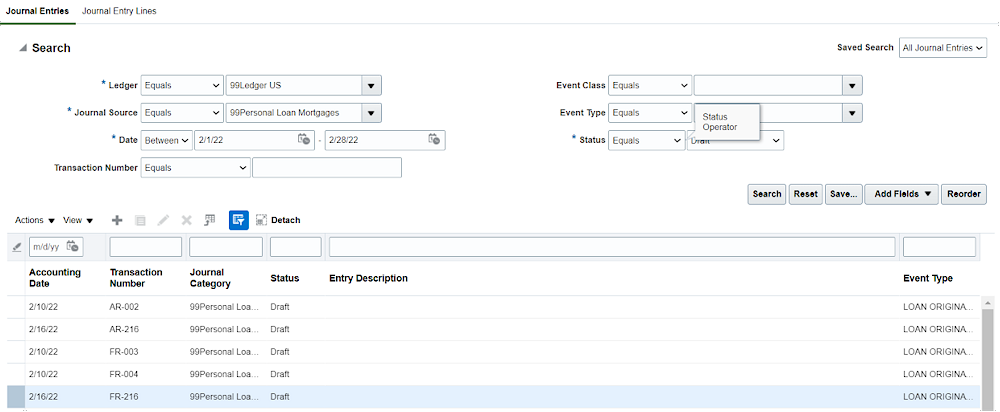Click the clear filters eraser icon
Image resolution: width=1000 pixels, height=412 pixels.
click(x=17, y=247)
